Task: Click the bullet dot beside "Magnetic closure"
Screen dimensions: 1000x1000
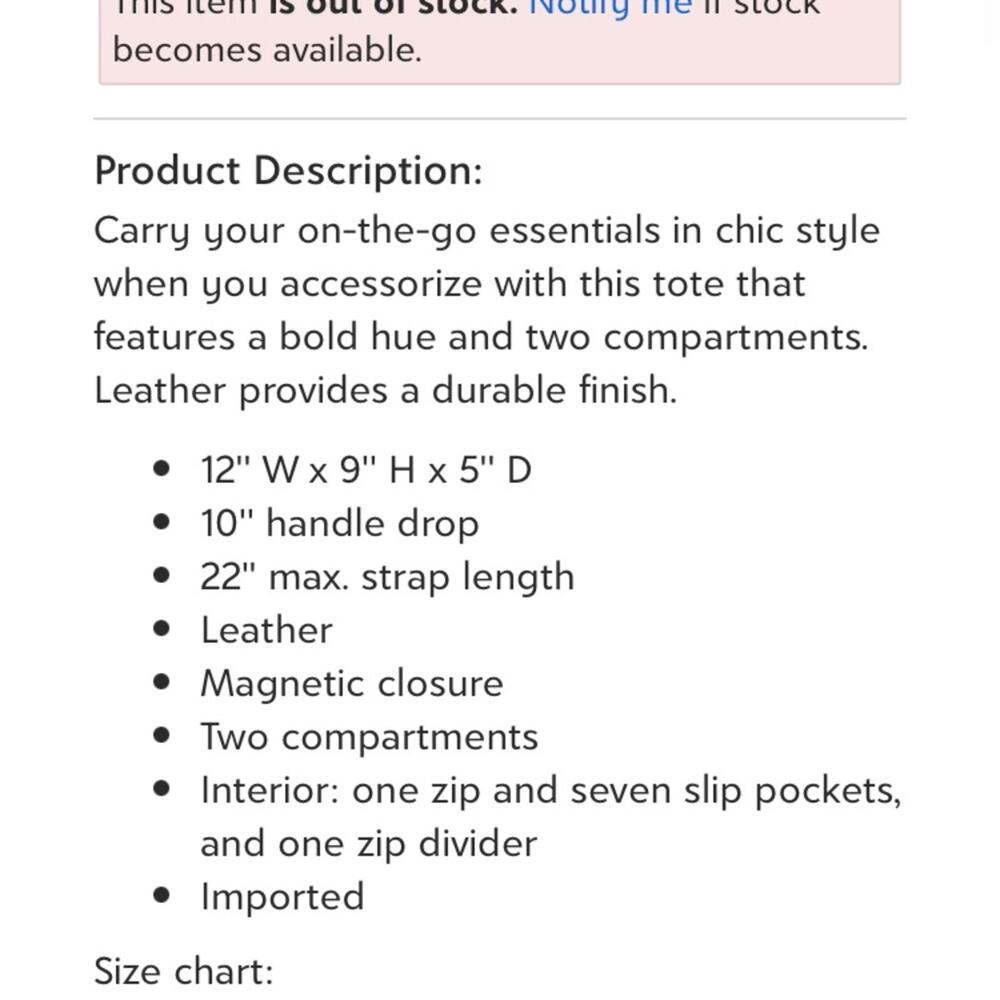Action: pos(163,682)
